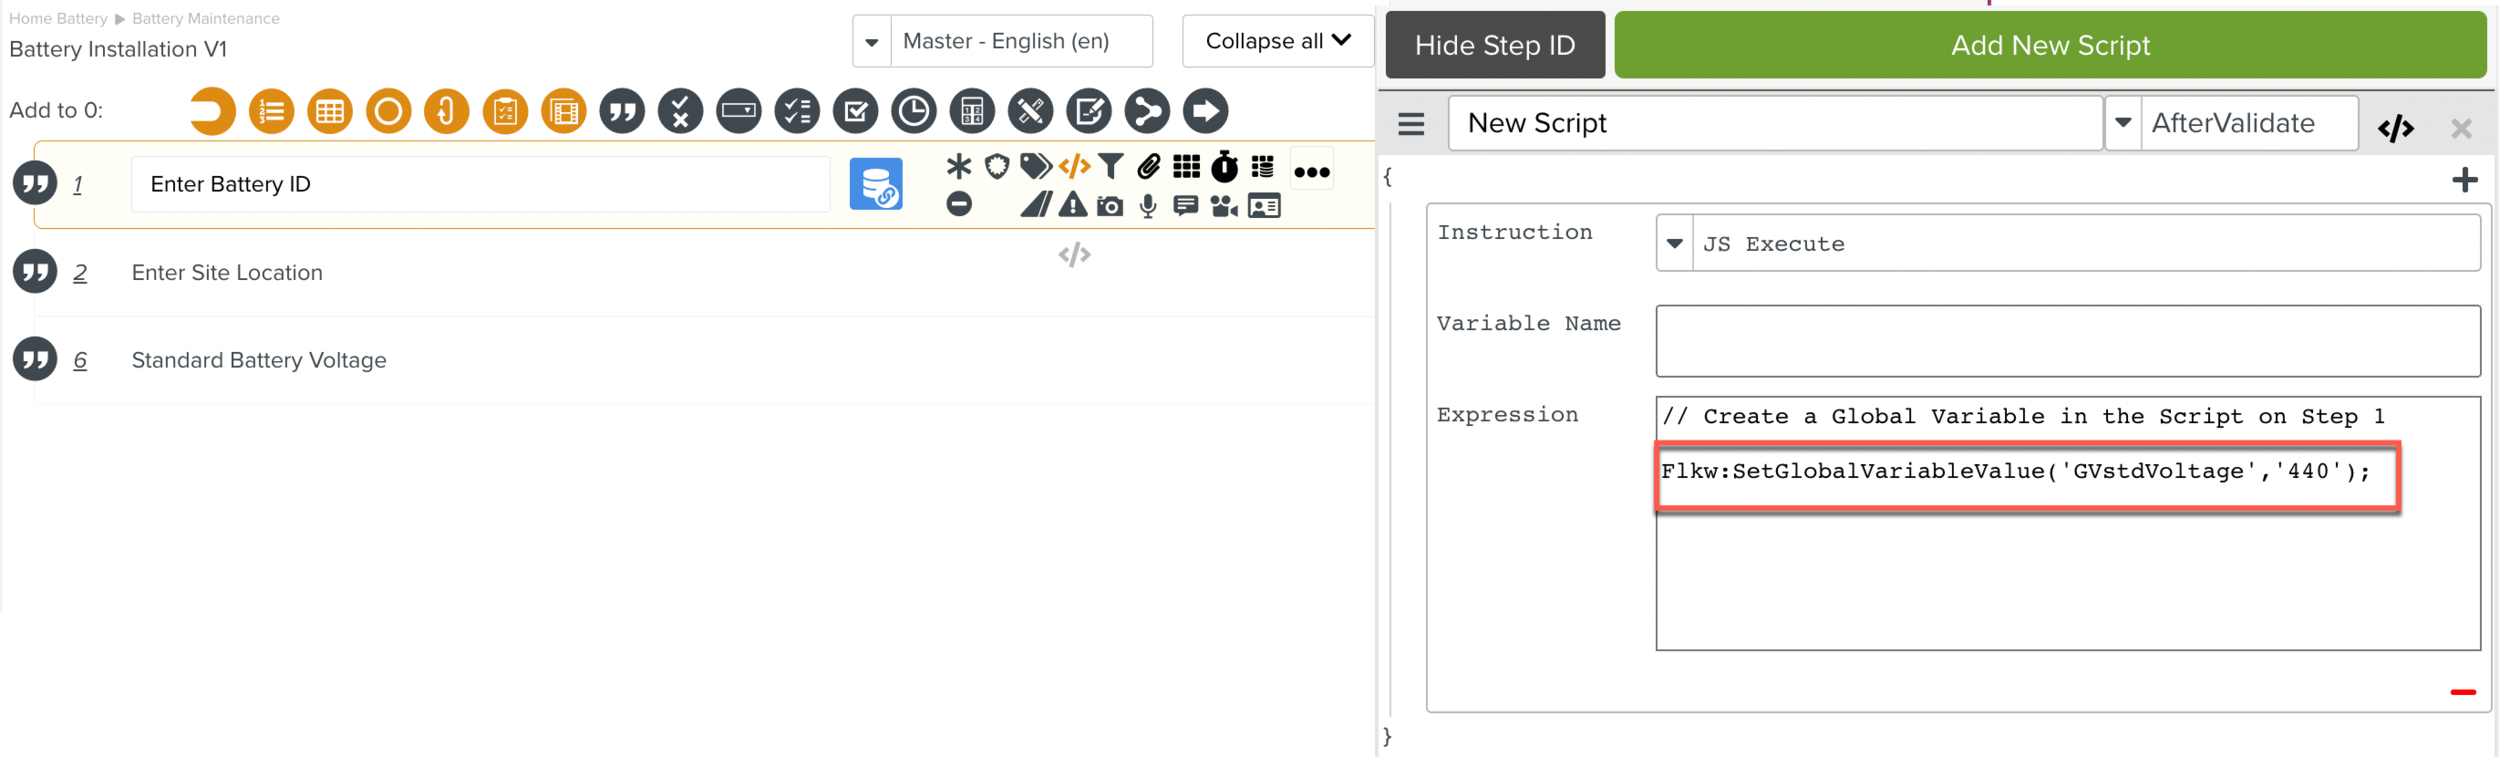Select the Enter Site Location step
Screen dimensions: 2500x757
point(227,273)
